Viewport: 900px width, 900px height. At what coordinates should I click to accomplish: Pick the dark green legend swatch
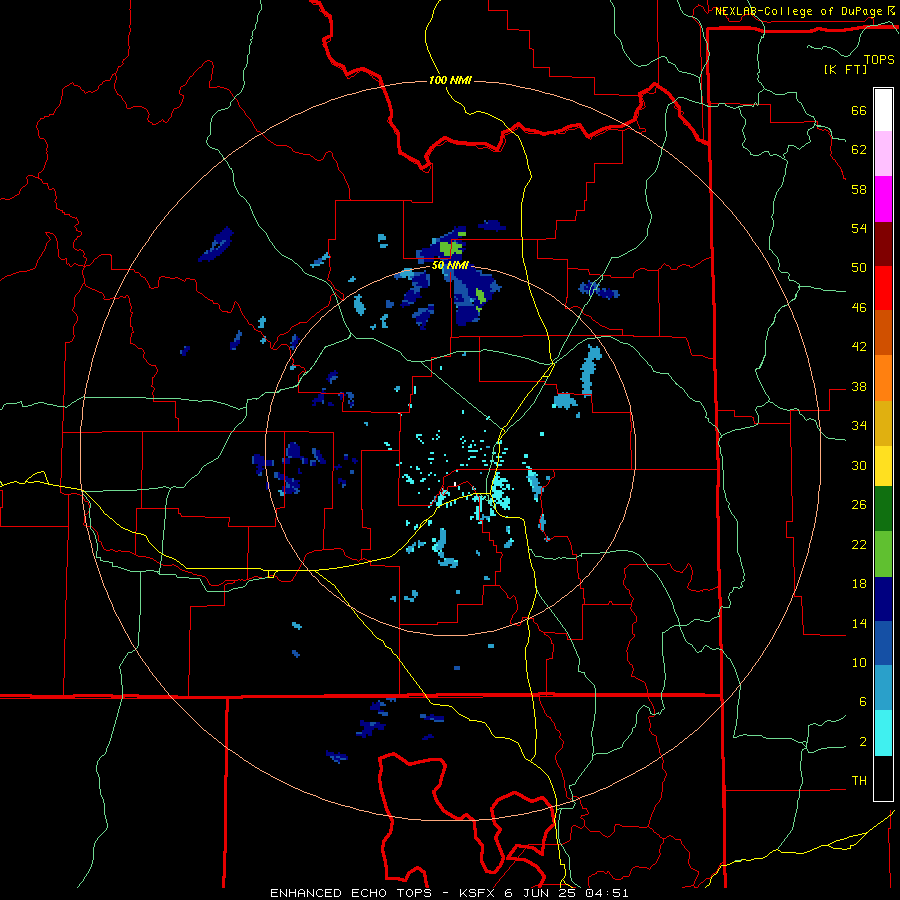883,509
